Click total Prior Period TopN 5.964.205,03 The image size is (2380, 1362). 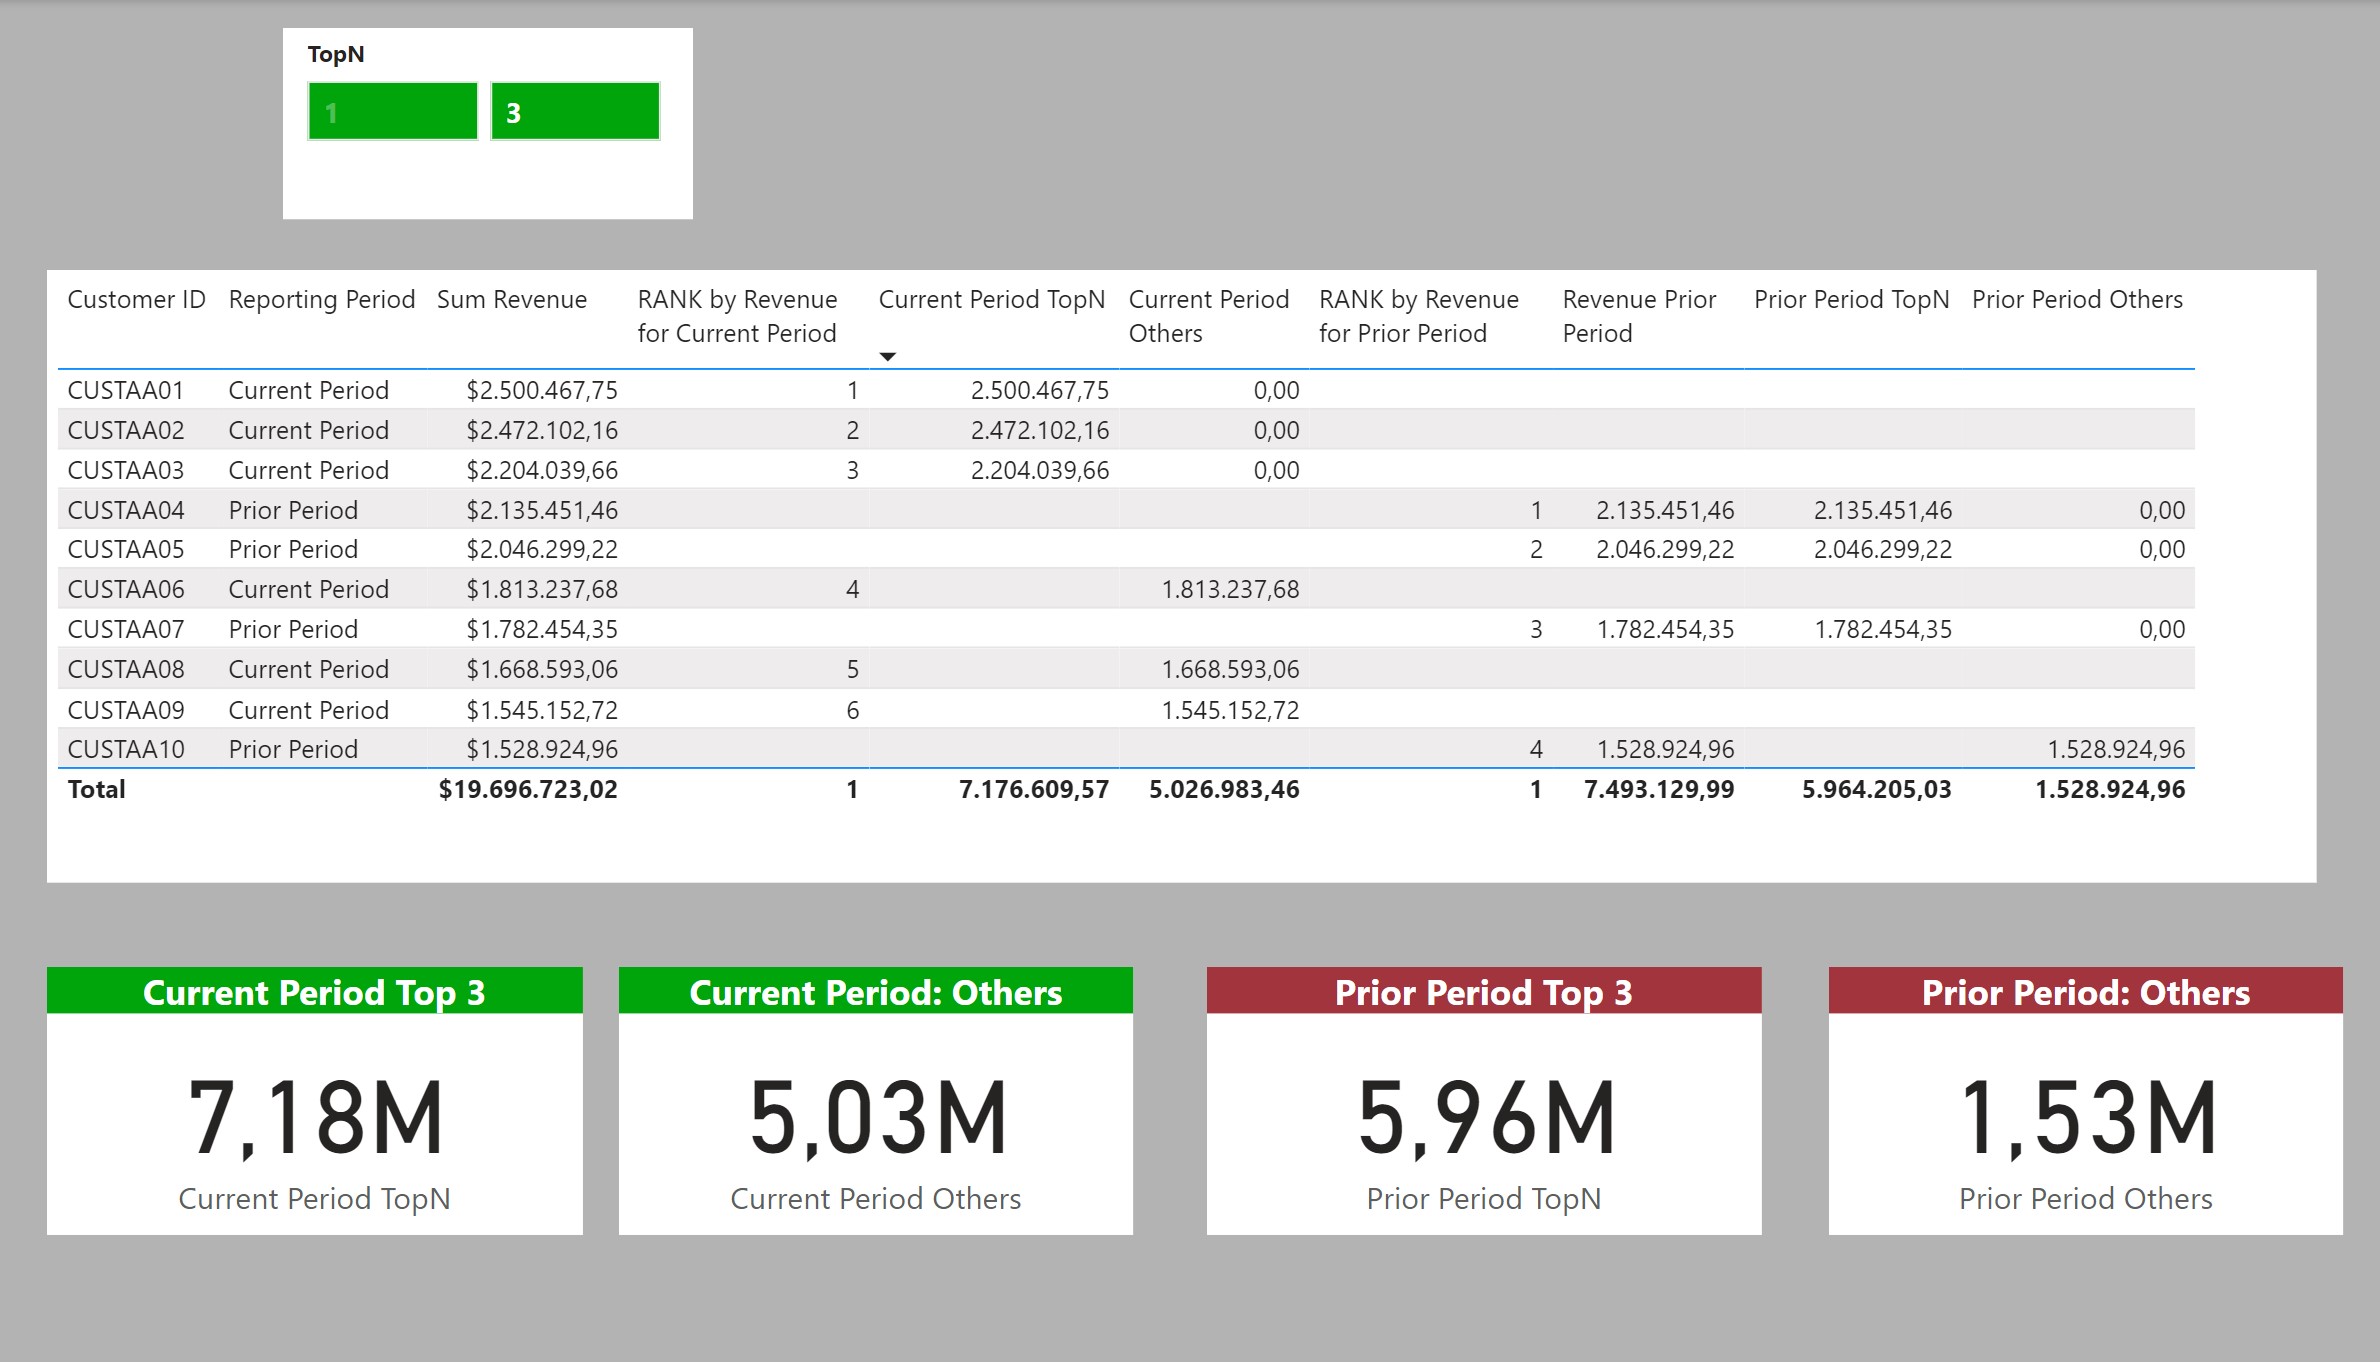pos(1876,789)
